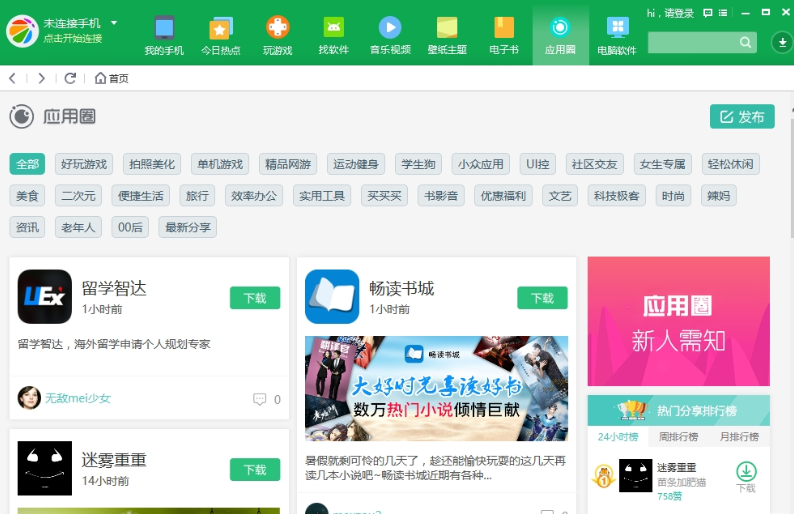
Task: Return to 首页 home
Action: [112, 78]
